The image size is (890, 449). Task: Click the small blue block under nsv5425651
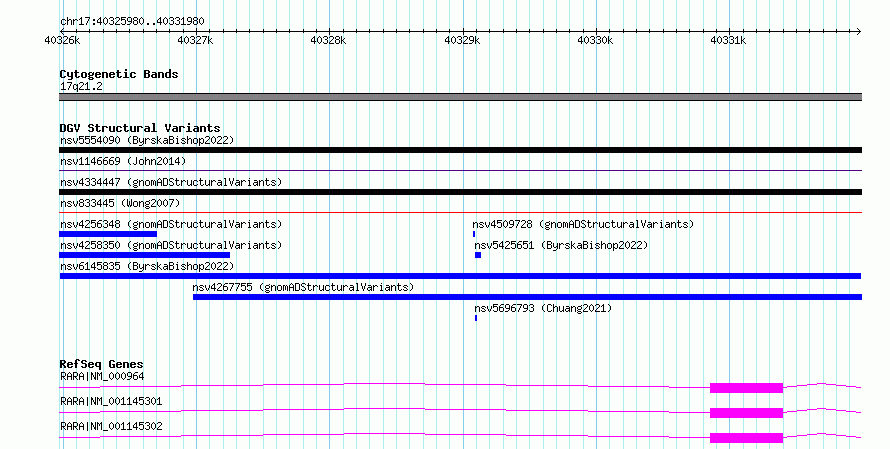pyautogui.click(x=478, y=255)
